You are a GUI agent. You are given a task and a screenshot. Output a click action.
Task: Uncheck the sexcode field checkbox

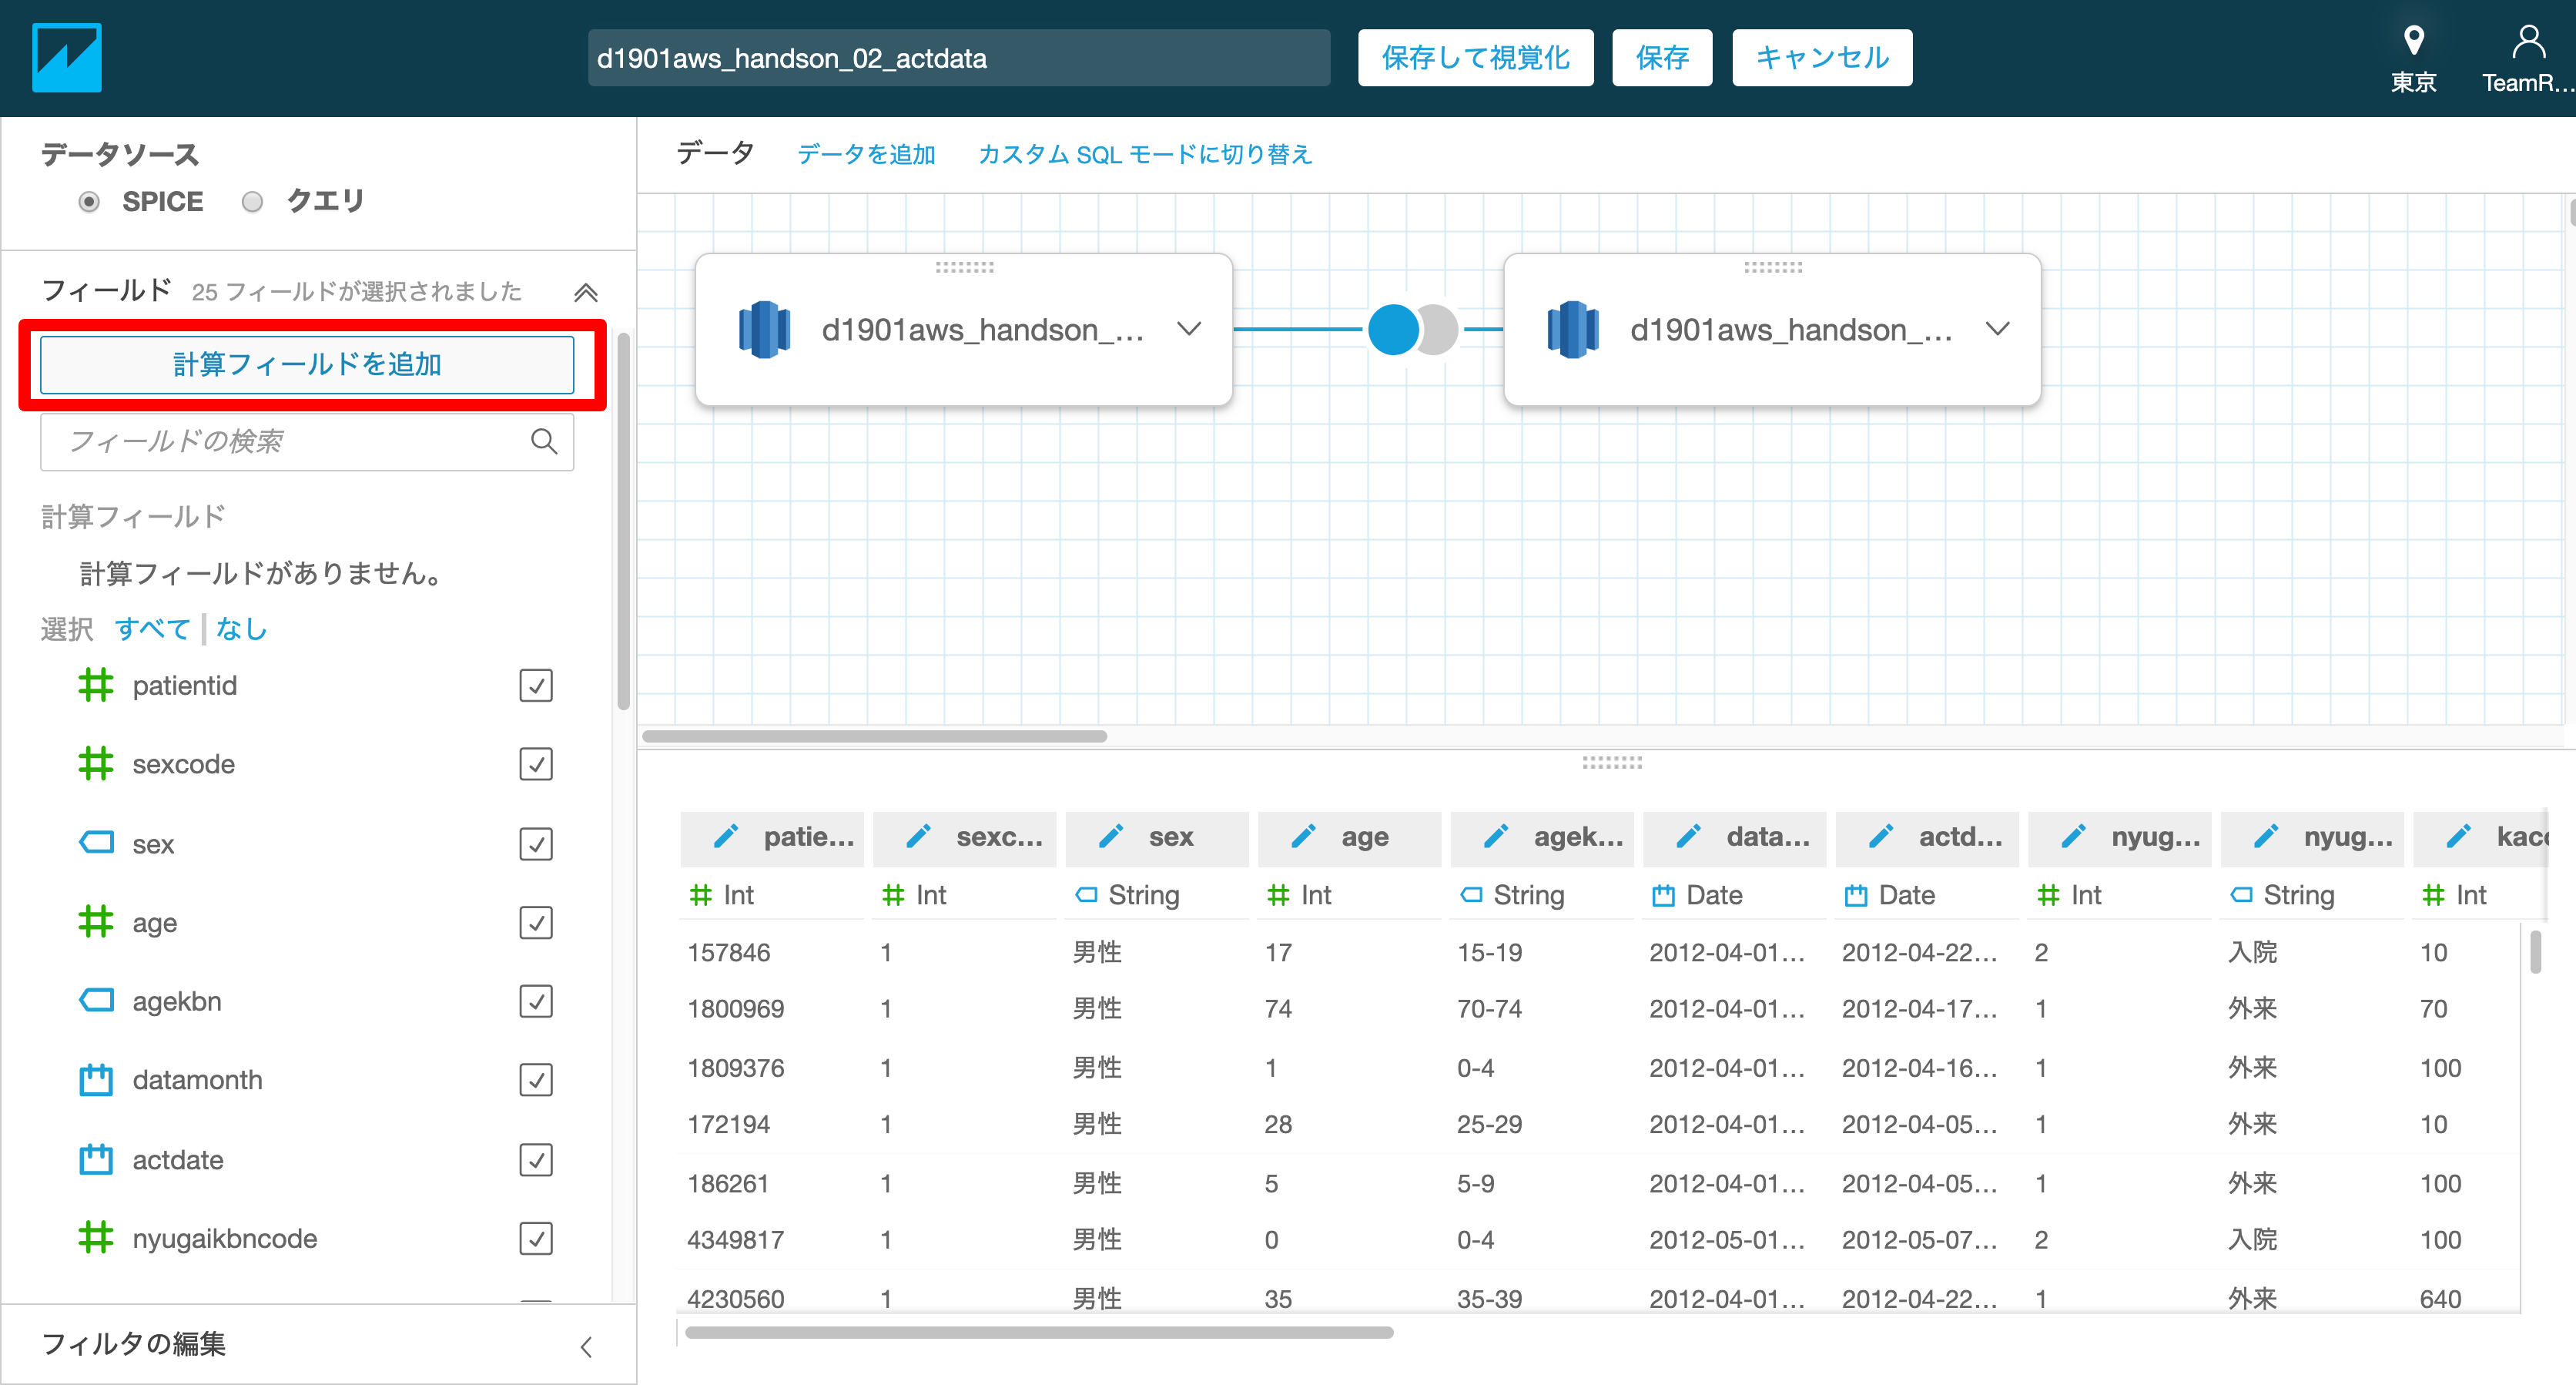tap(536, 764)
